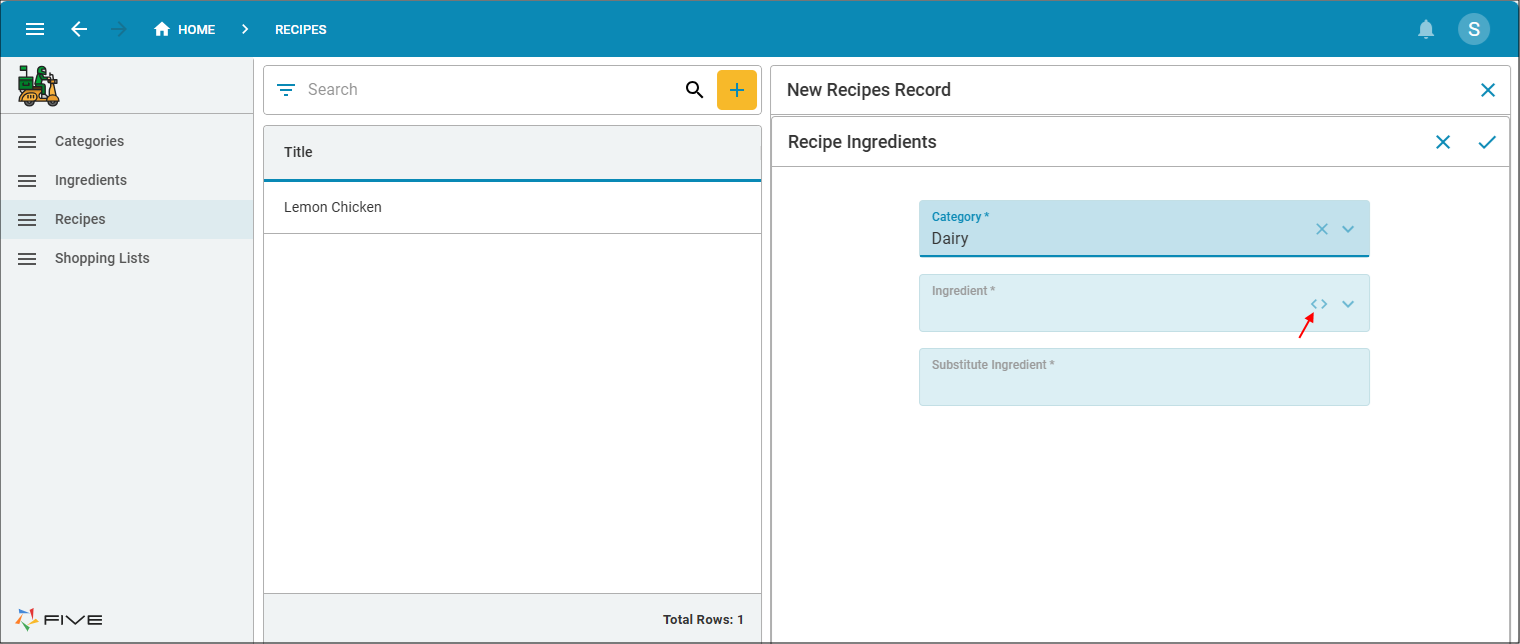The width and height of the screenshot is (1520, 644).
Task: Expand the Category dropdown
Action: coord(1348,229)
